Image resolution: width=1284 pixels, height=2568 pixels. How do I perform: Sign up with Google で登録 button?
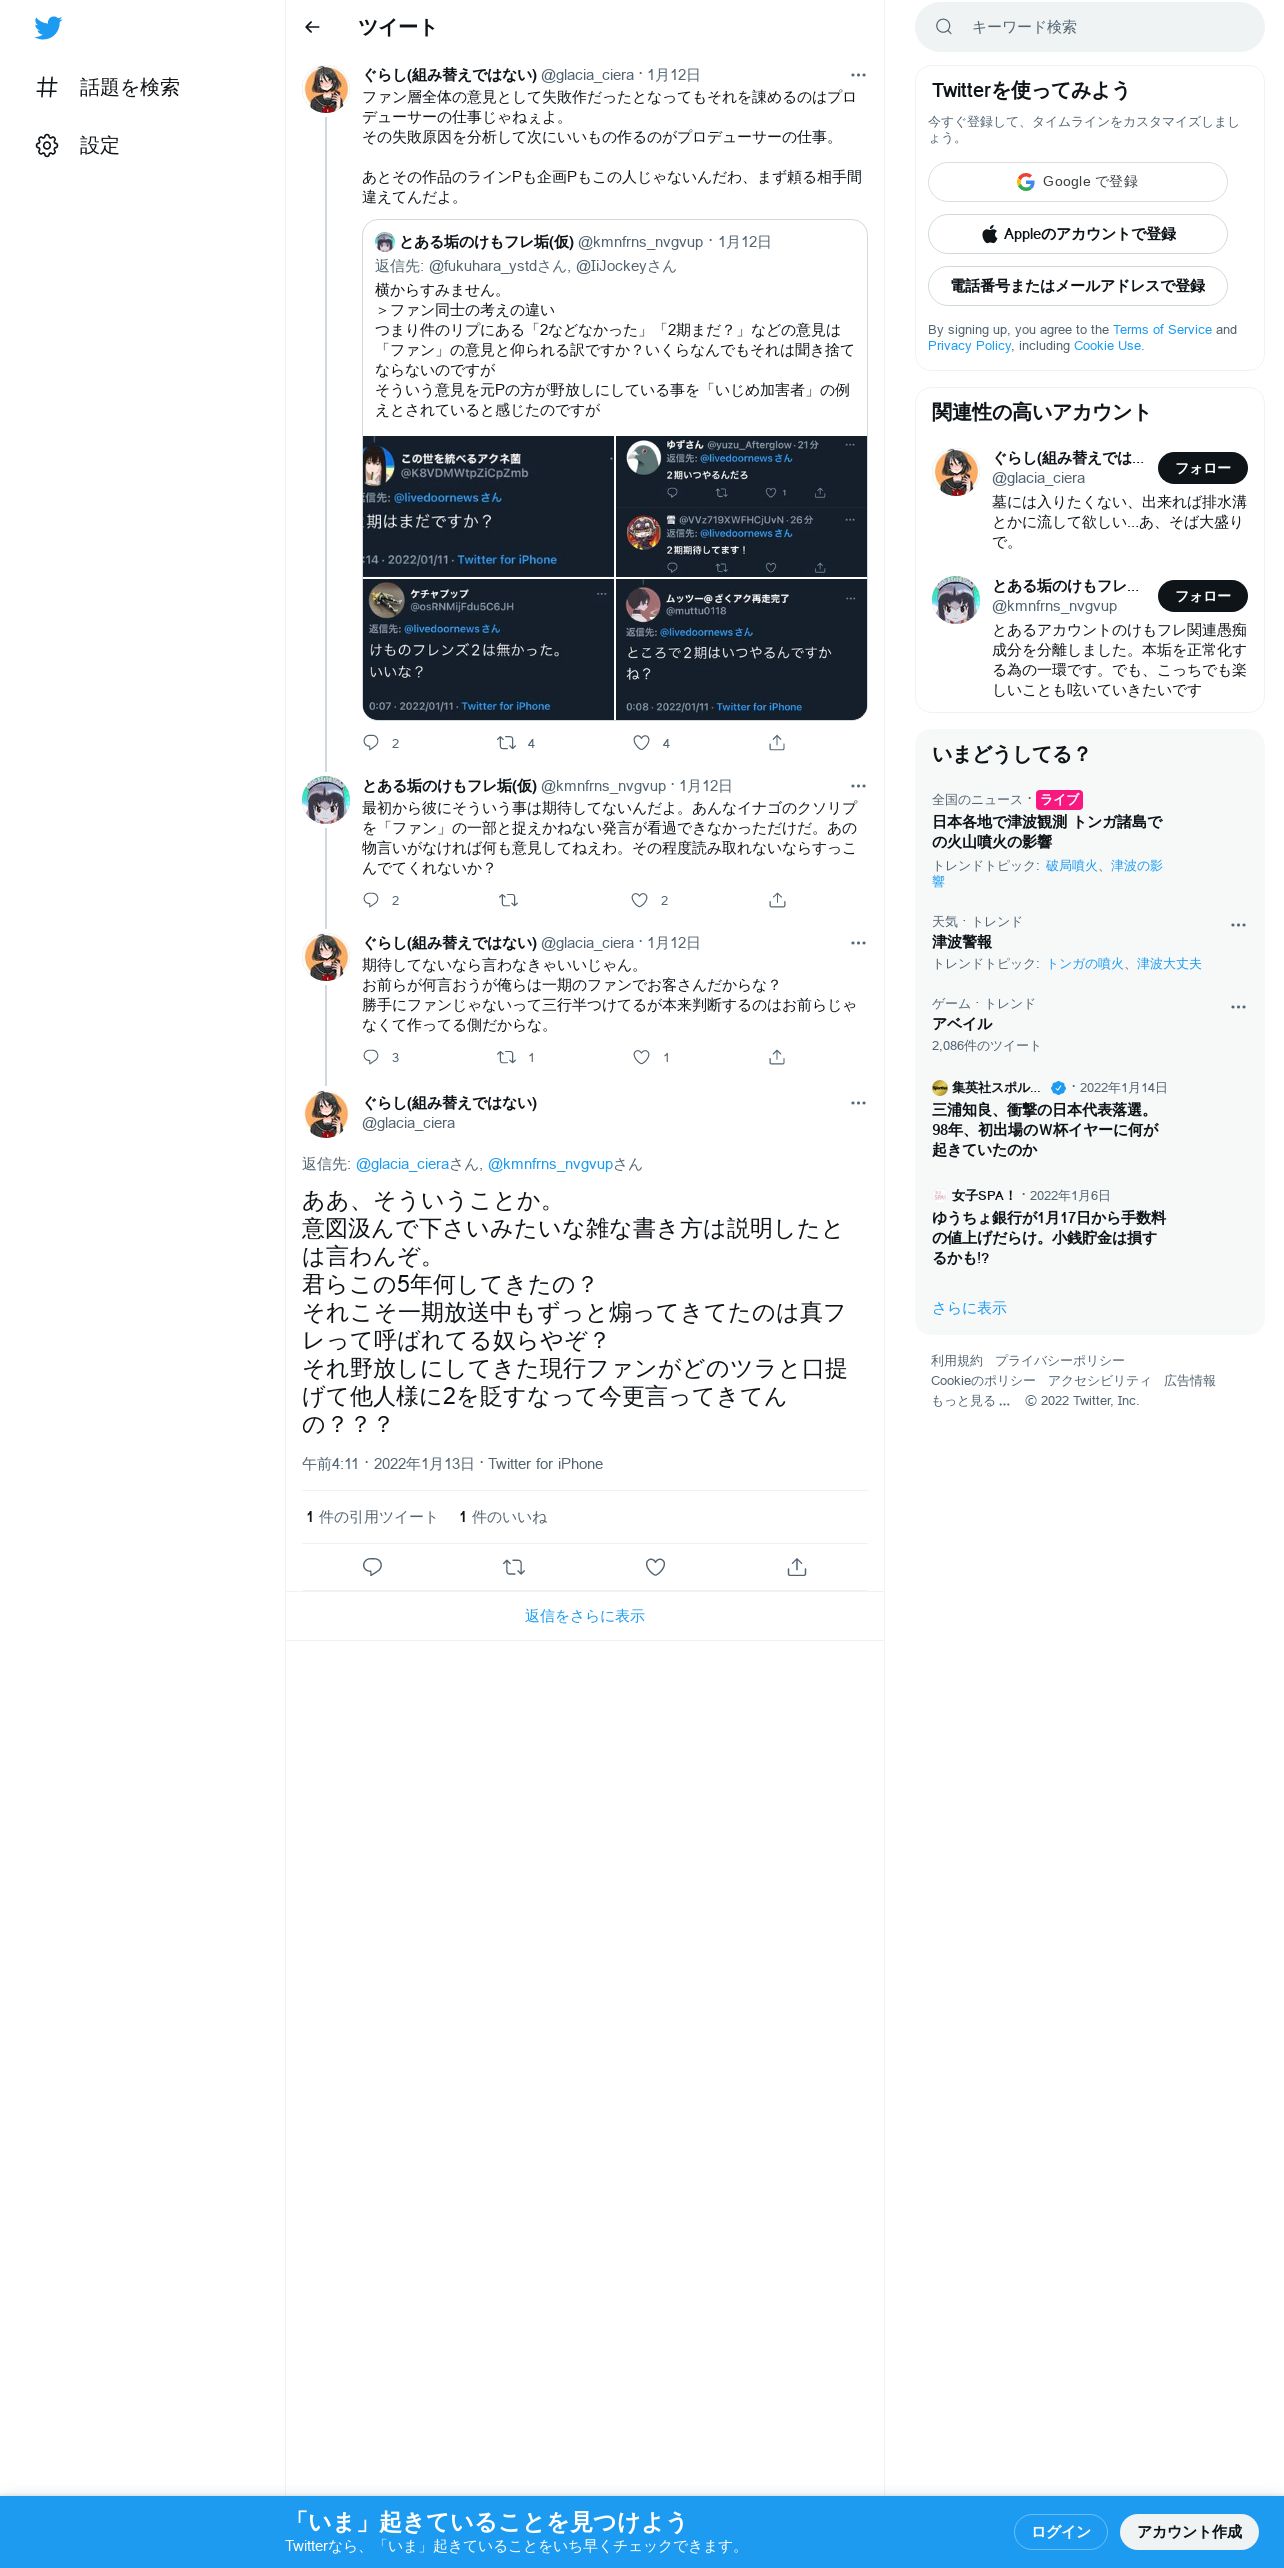(1078, 182)
